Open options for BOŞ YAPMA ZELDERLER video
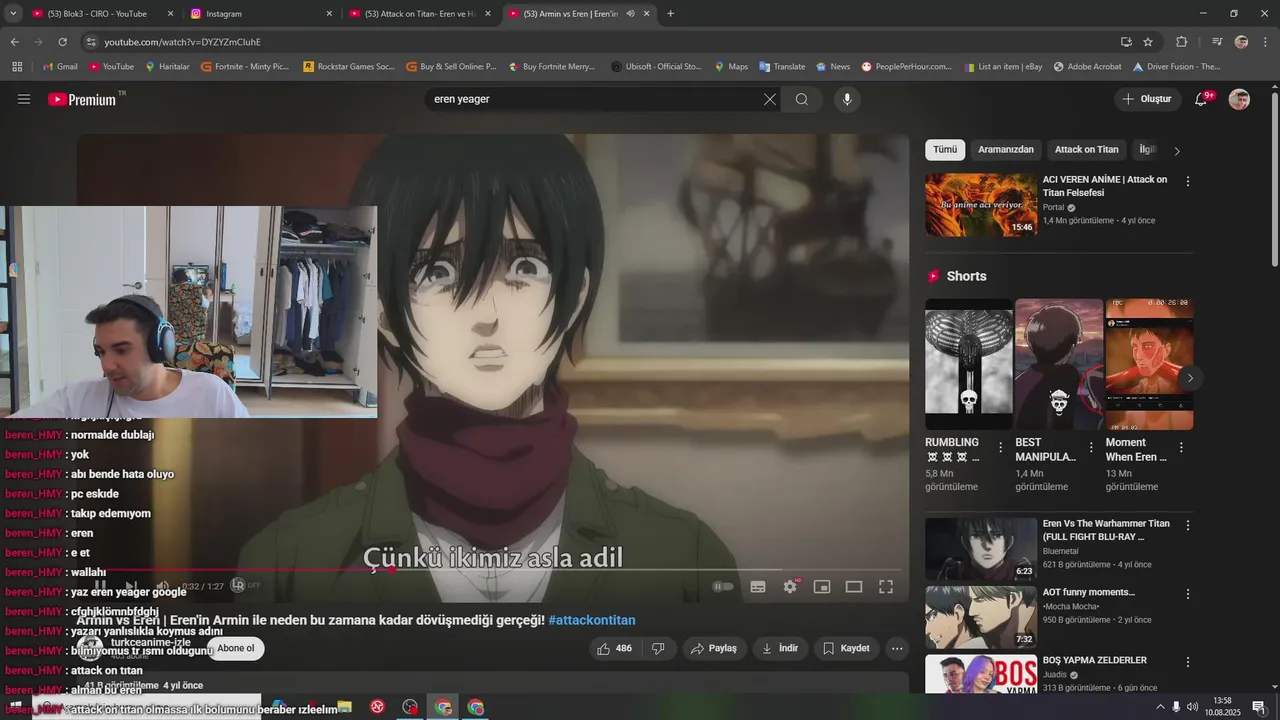 (x=1188, y=662)
